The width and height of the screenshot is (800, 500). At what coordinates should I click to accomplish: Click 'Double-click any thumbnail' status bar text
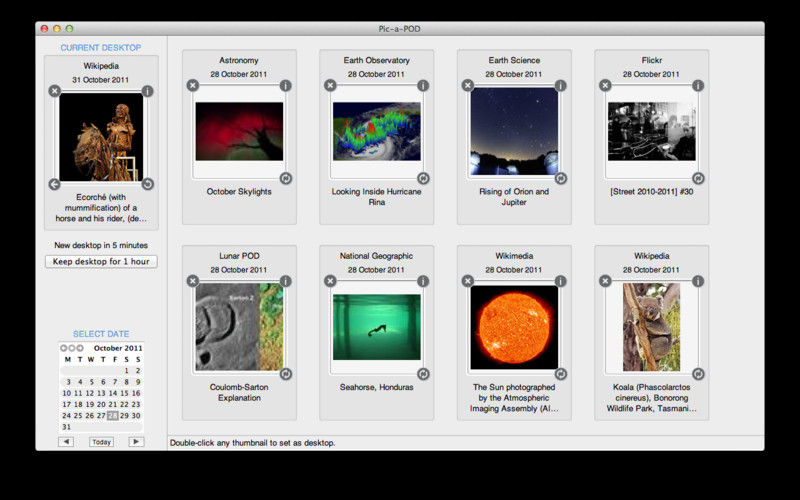(253, 443)
